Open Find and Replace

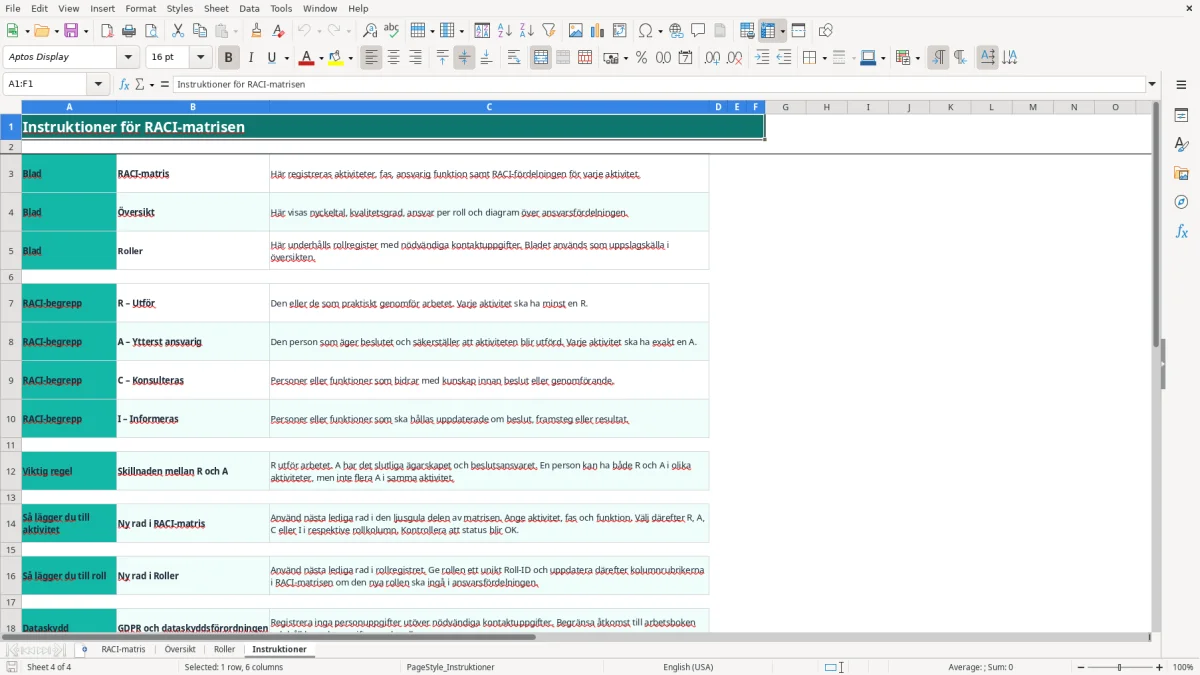pos(370,31)
